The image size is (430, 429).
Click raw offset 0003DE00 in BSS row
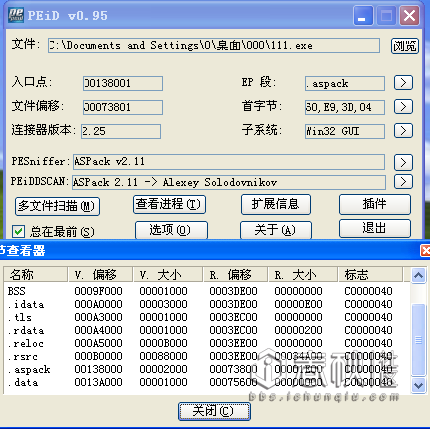[233, 291]
